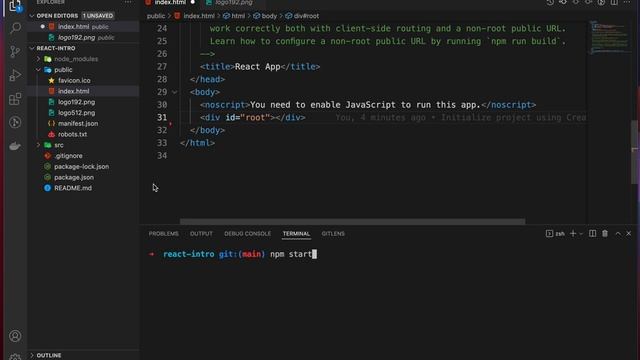Open package-lock.json in the file tree

(x=81, y=167)
